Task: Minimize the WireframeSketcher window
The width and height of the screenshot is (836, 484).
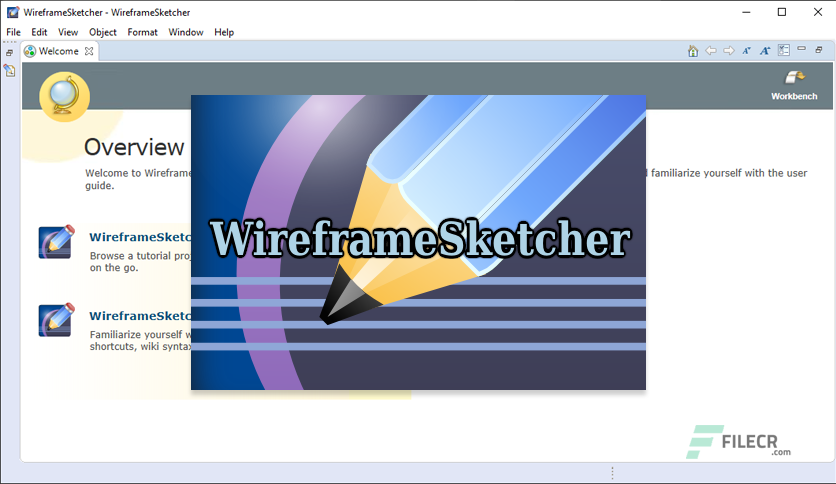Action: click(746, 12)
